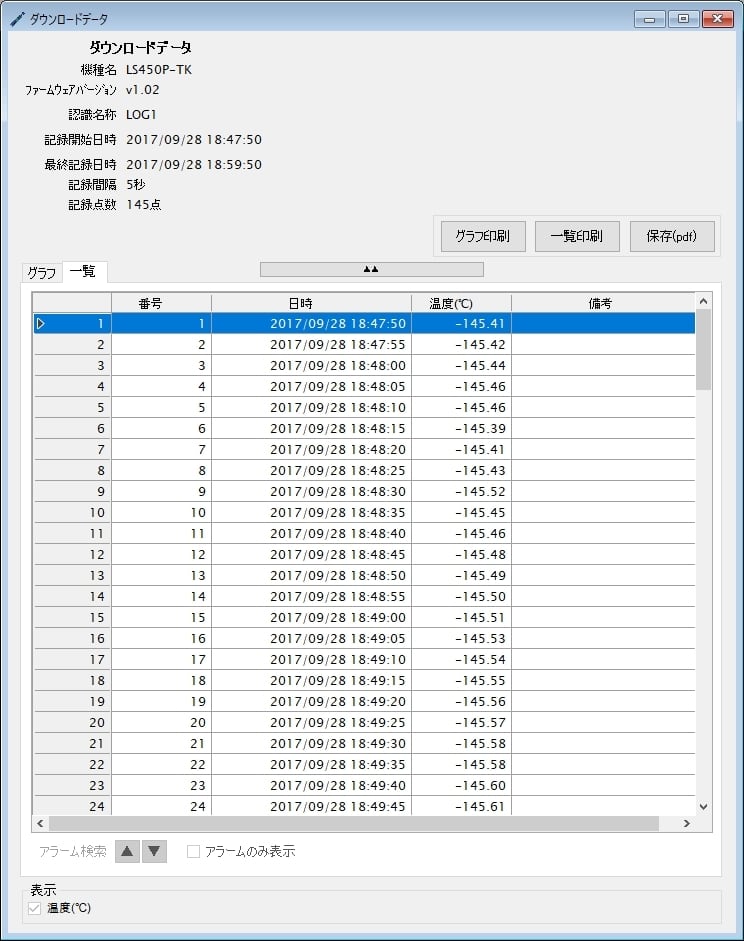Jump to next alarm with down arrow
This screenshot has height=941, width=744.
tap(154, 851)
